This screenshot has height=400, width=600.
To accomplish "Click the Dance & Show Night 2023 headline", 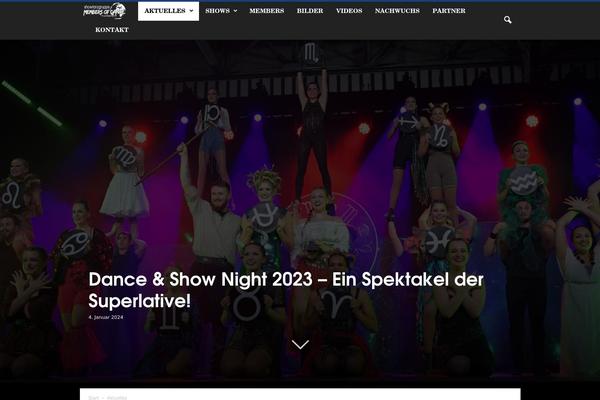I will [286, 290].
